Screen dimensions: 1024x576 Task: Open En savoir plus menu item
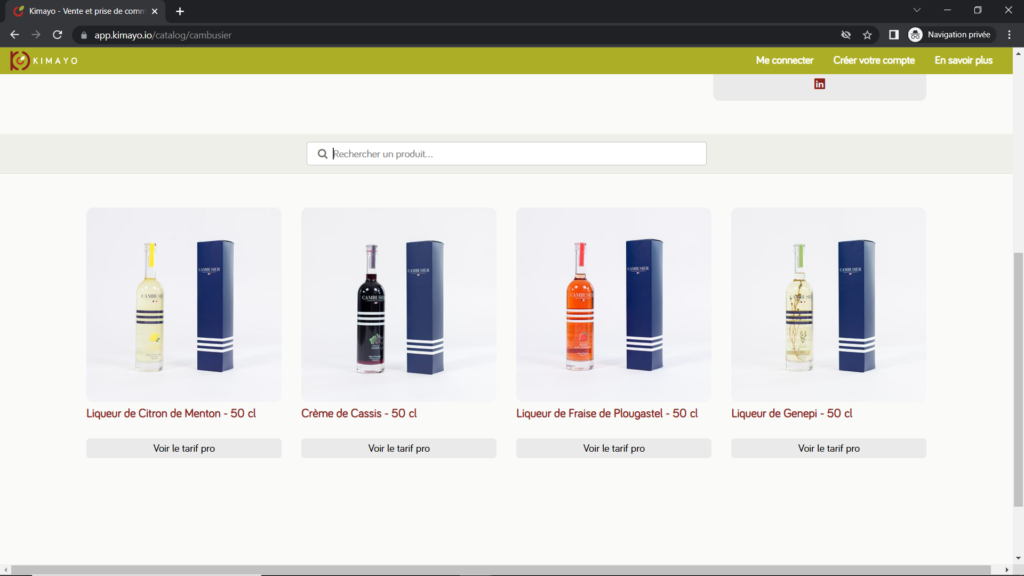coord(963,60)
